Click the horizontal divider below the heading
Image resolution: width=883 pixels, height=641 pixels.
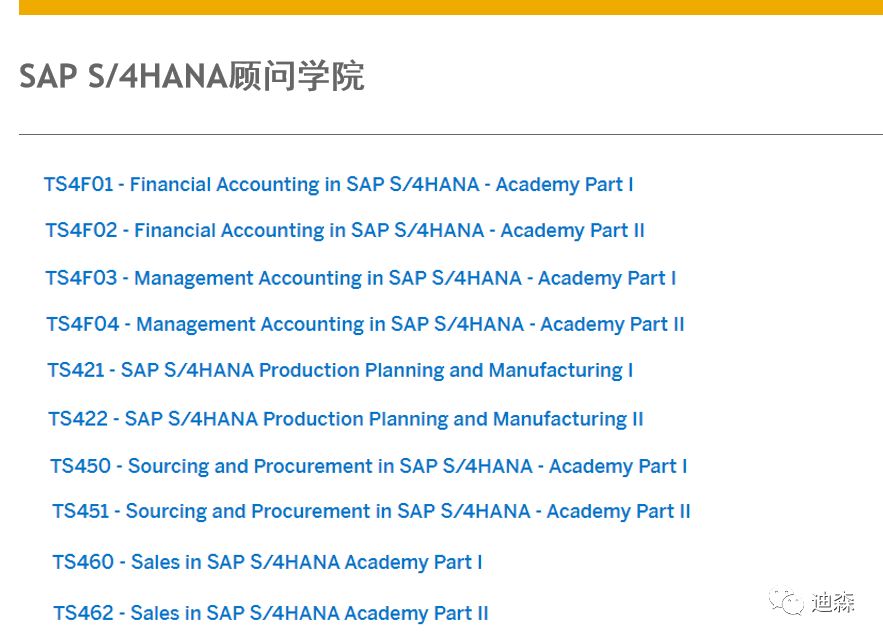[x=450, y=134]
